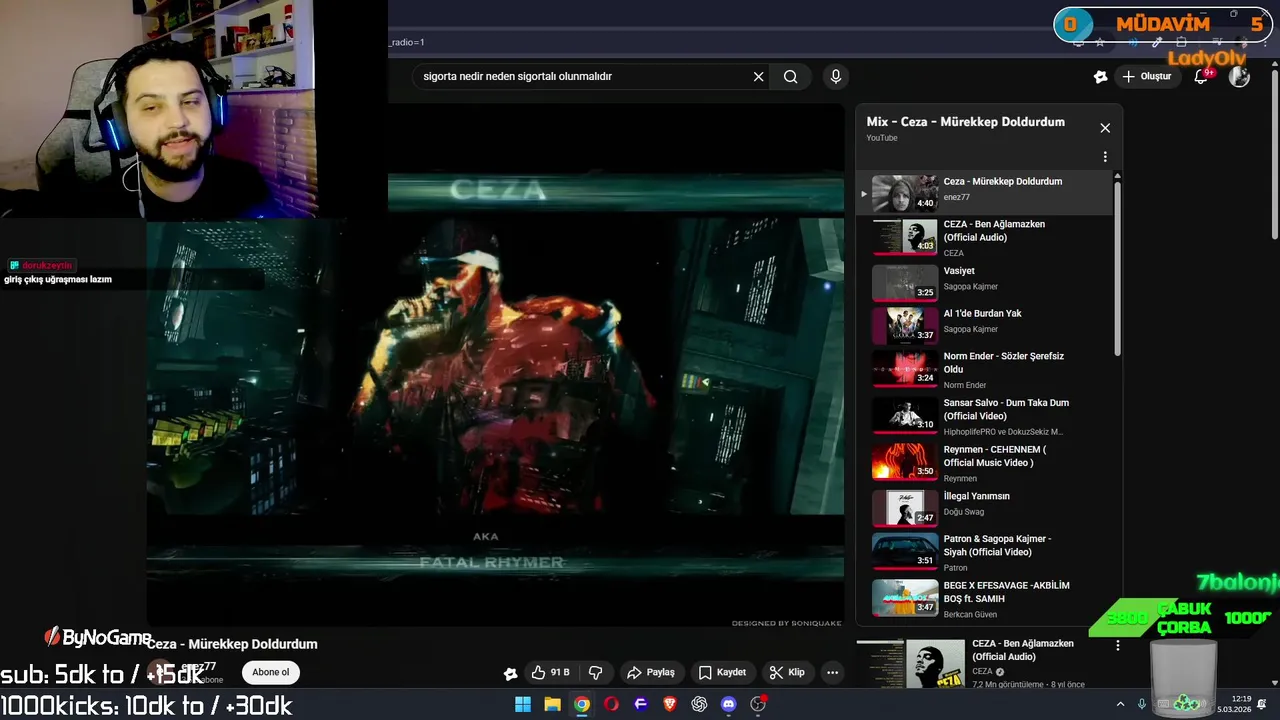Open the YouTube account avatar menu

coord(1239,76)
